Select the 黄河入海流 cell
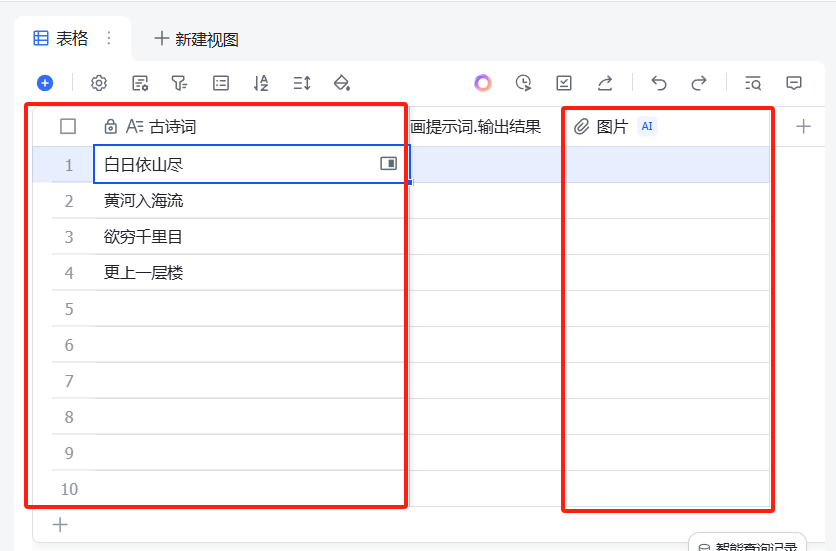Screen dimensions: 836x551 click(250, 201)
